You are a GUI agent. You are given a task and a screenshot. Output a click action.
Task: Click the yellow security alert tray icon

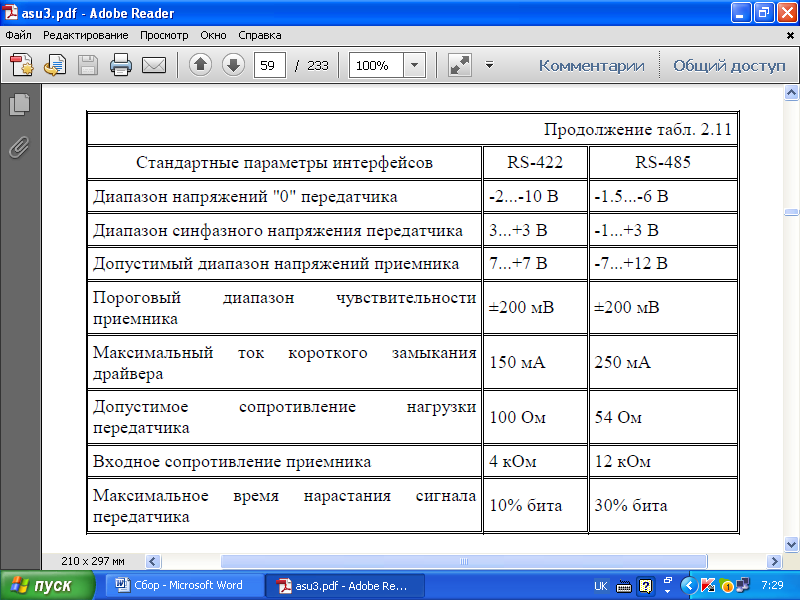tap(727, 586)
